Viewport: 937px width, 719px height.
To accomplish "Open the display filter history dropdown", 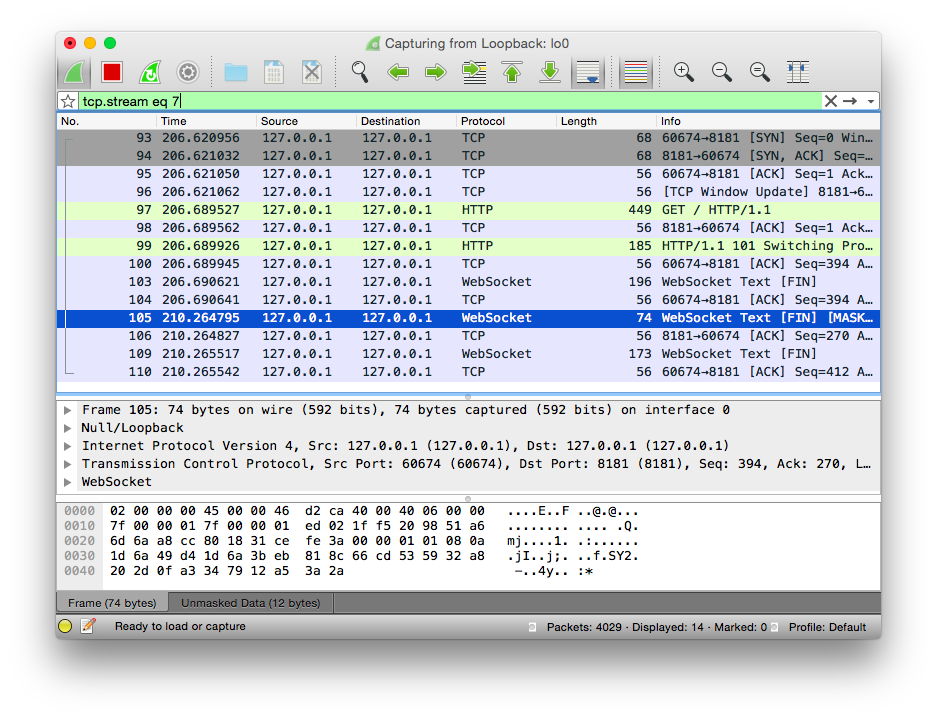I will pos(871,101).
